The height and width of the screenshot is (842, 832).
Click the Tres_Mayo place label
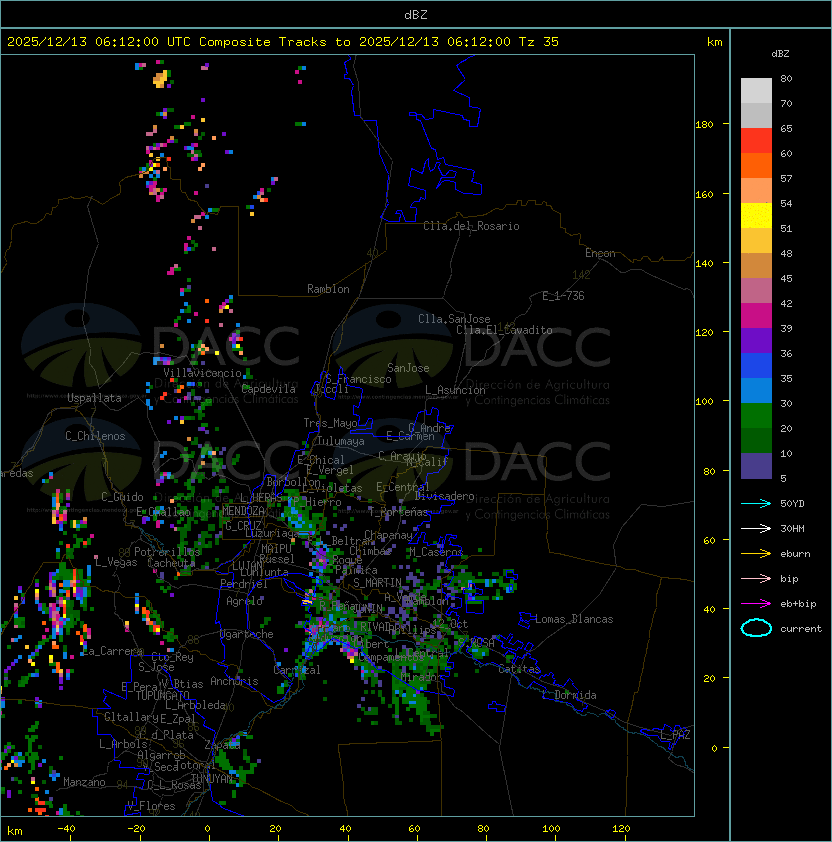coord(330,423)
